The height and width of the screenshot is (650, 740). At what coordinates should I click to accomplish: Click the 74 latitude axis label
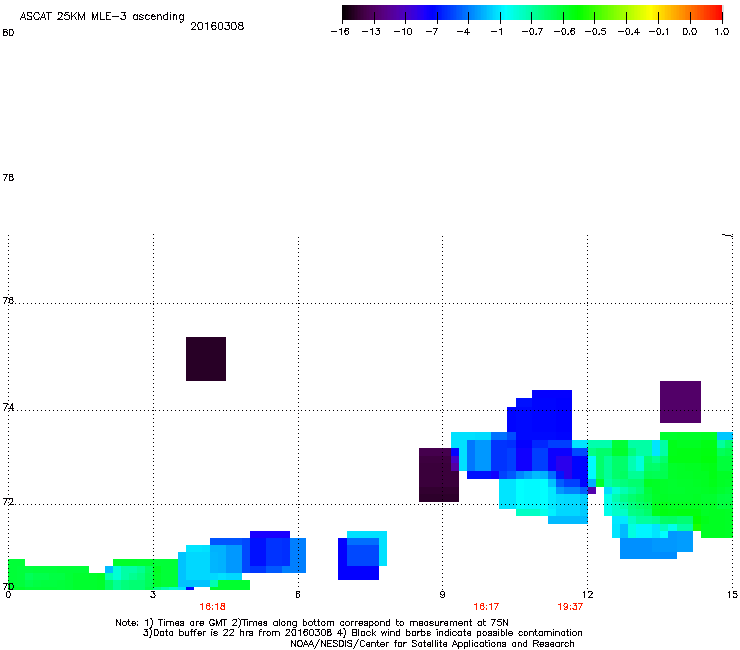[x=8, y=407]
